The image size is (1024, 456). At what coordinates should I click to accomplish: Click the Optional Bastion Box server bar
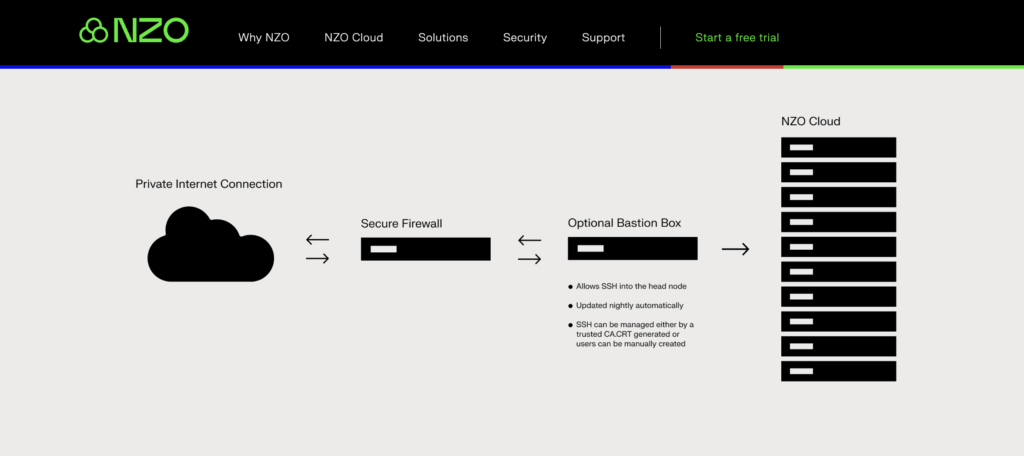(x=632, y=248)
